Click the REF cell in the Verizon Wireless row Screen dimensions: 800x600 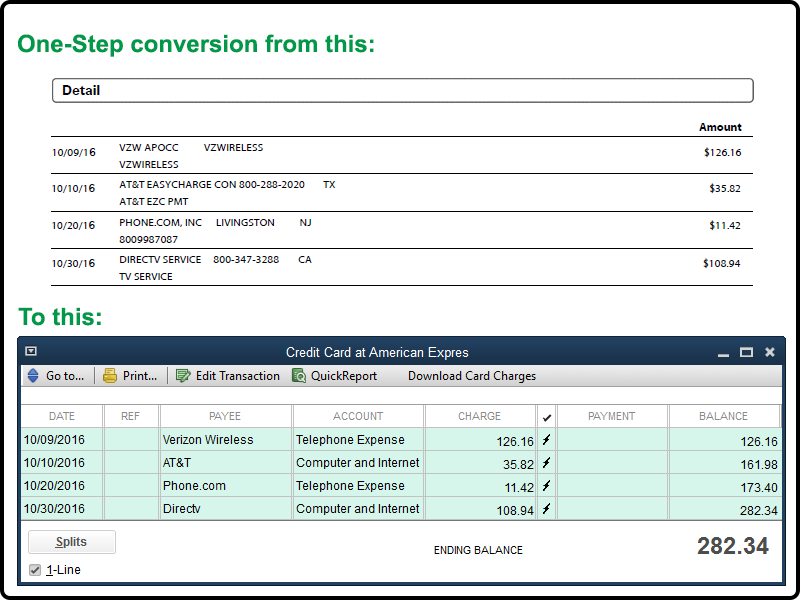131,440
